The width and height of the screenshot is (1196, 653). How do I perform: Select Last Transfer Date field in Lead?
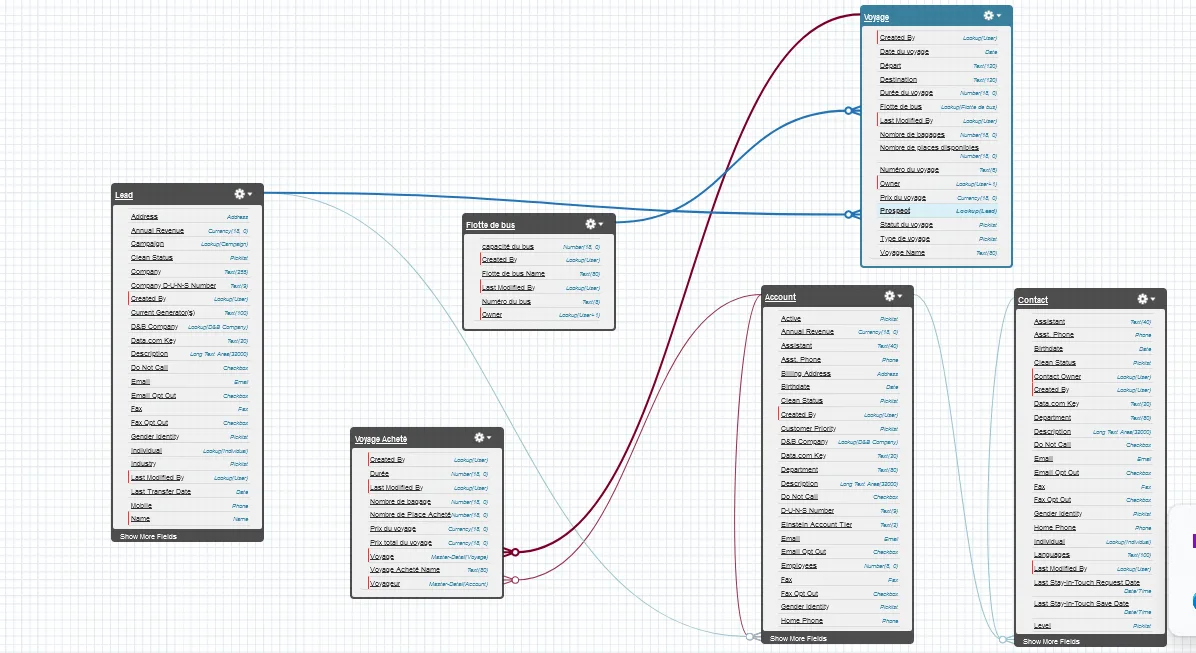point(188,491)
